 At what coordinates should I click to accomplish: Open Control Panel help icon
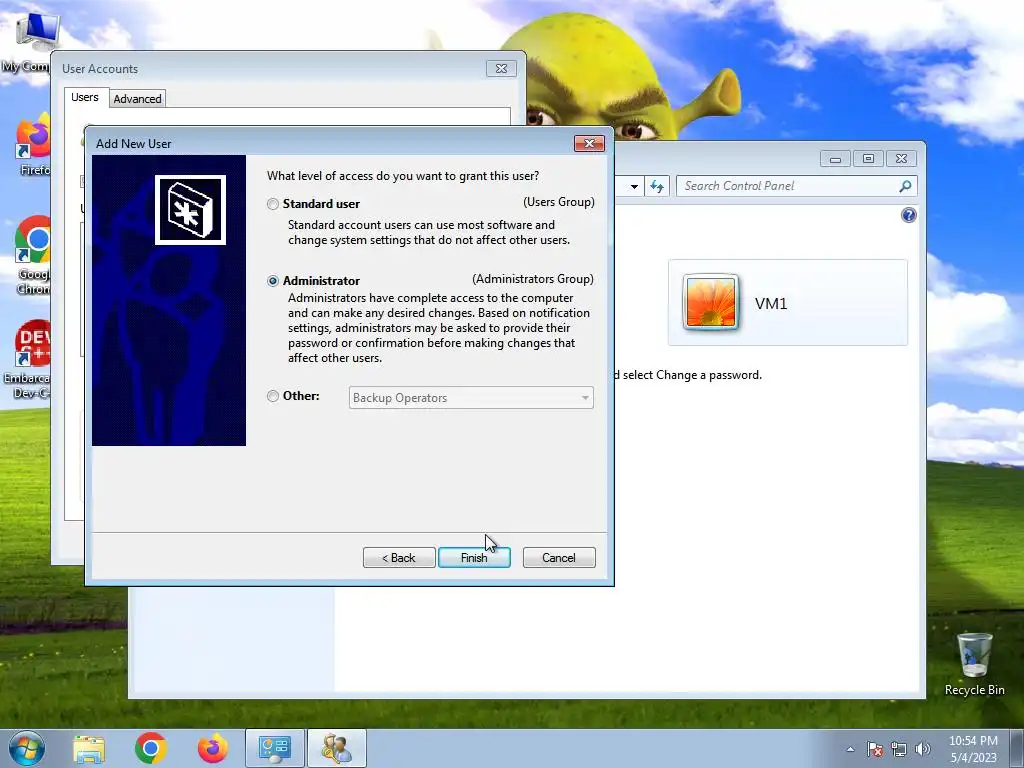tap(908, 215)
